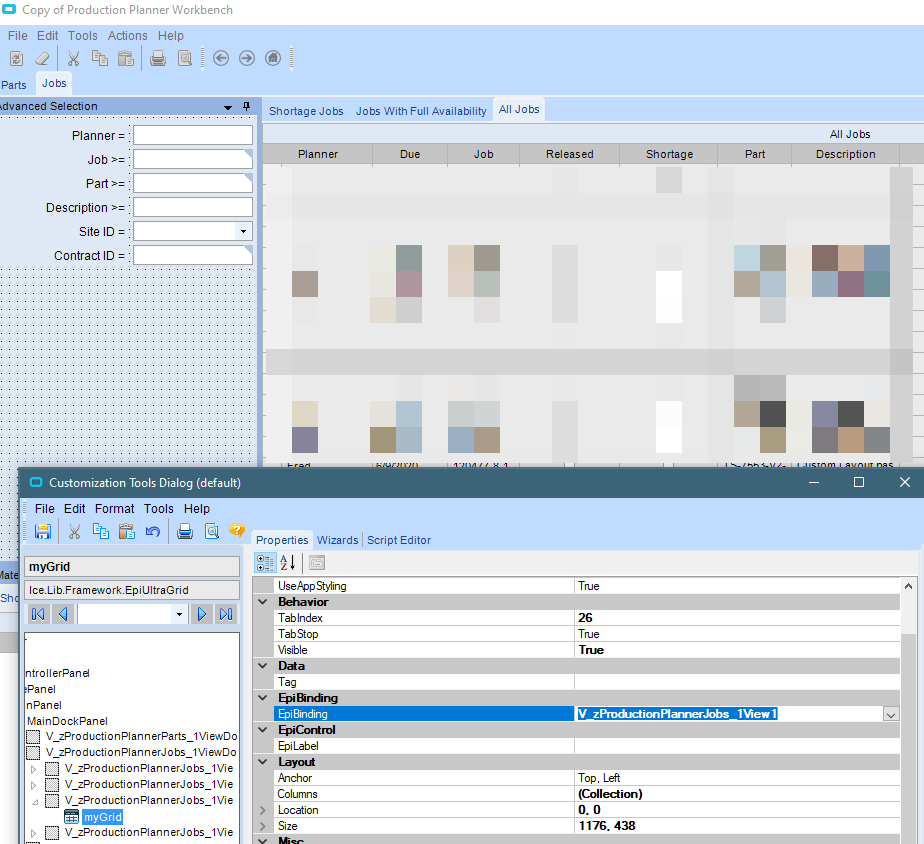Viewport: 924px width, 844px height.
Task: Collapse the Behavior property category
Action: point(263,602)
